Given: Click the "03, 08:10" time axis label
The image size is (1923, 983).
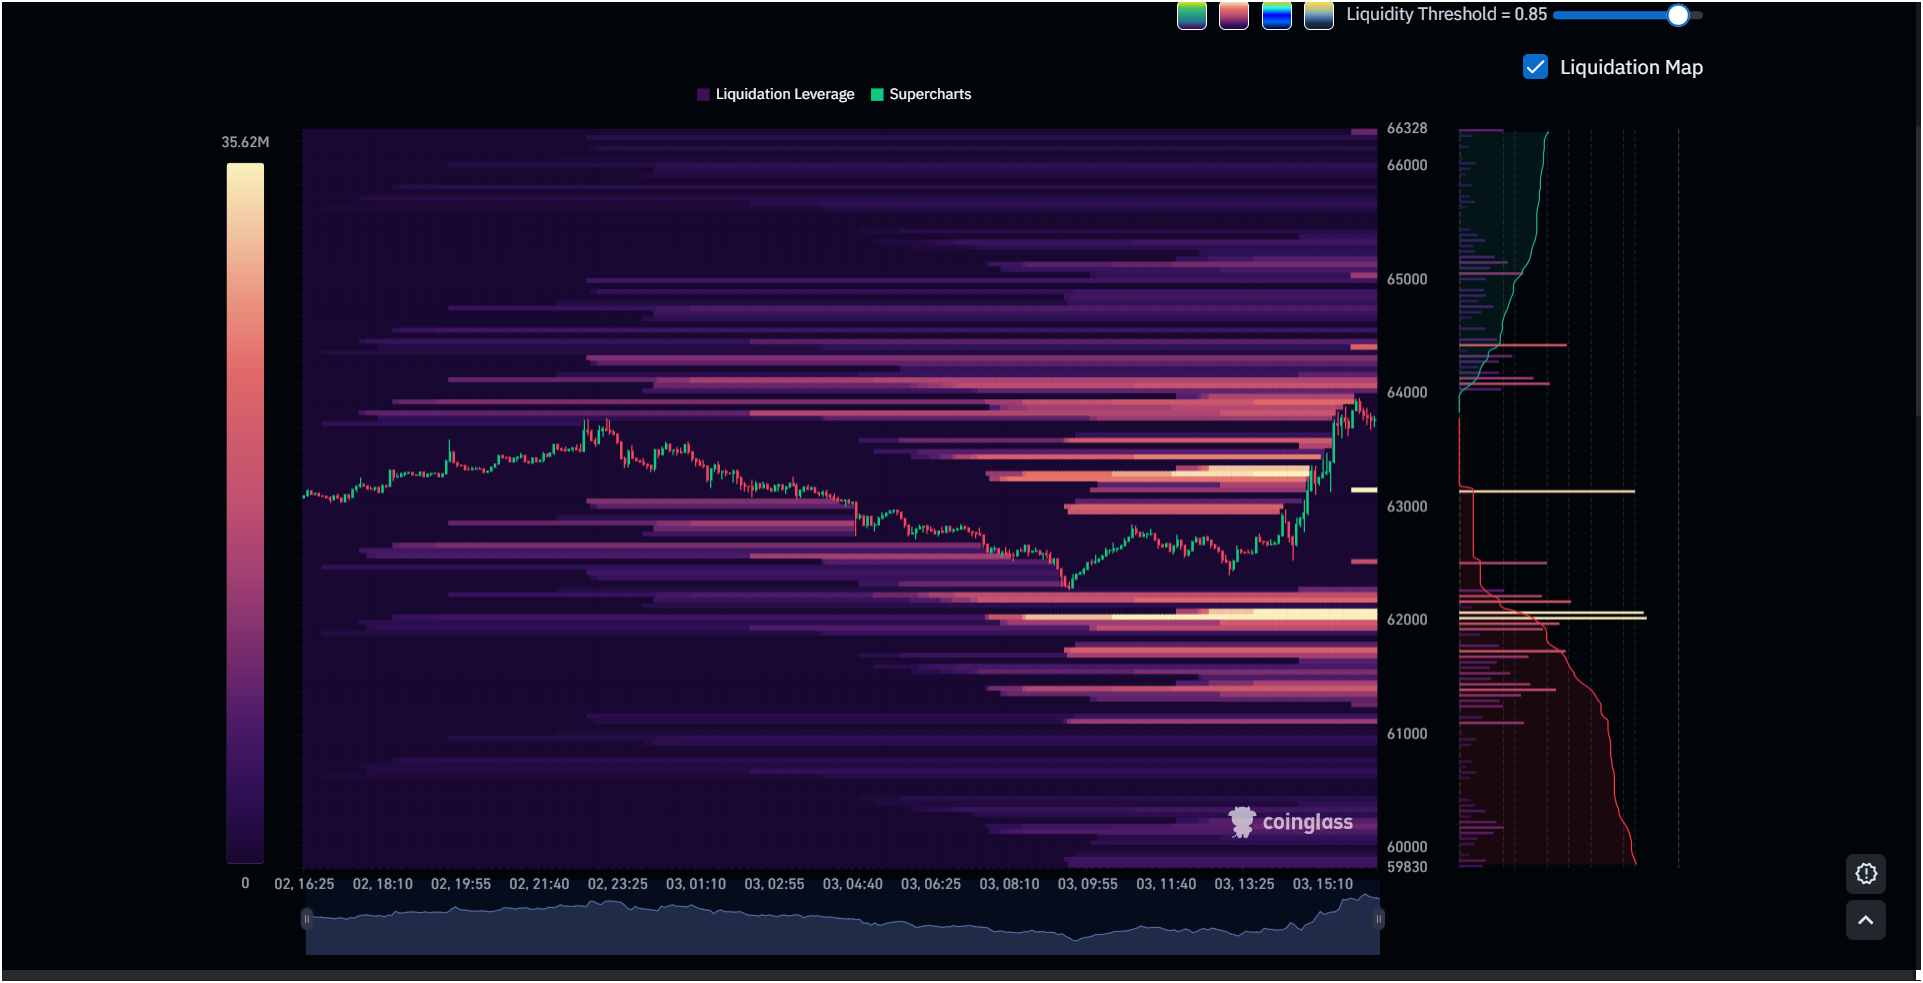Looking at the screenshot, I should click(x=1009, y=884).
